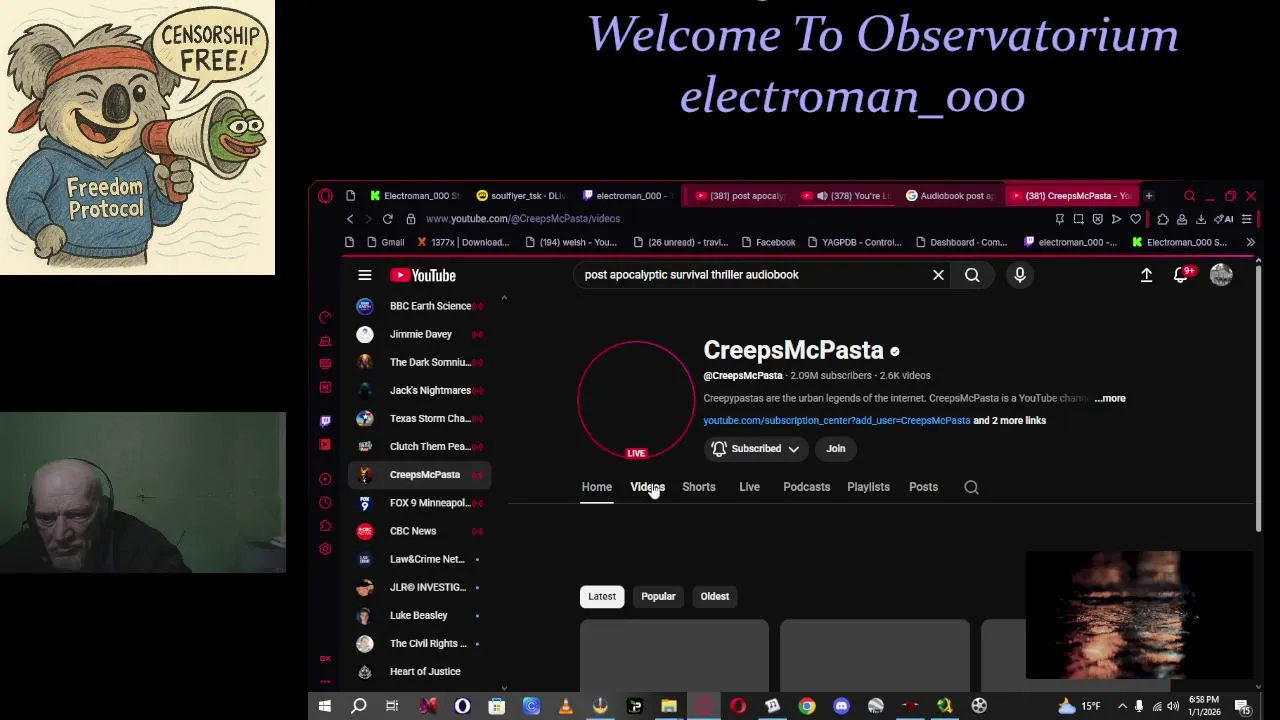Open the 'and 2 more links' text
1280x720 pixels.
[1010, 421]
